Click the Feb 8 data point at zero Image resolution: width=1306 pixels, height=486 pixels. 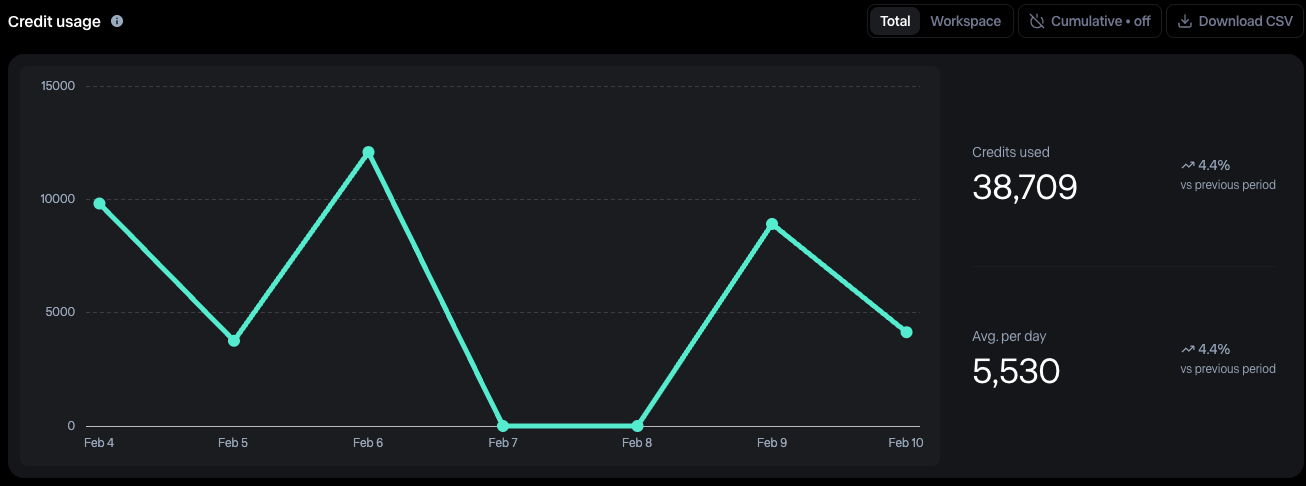click(637, 426)
